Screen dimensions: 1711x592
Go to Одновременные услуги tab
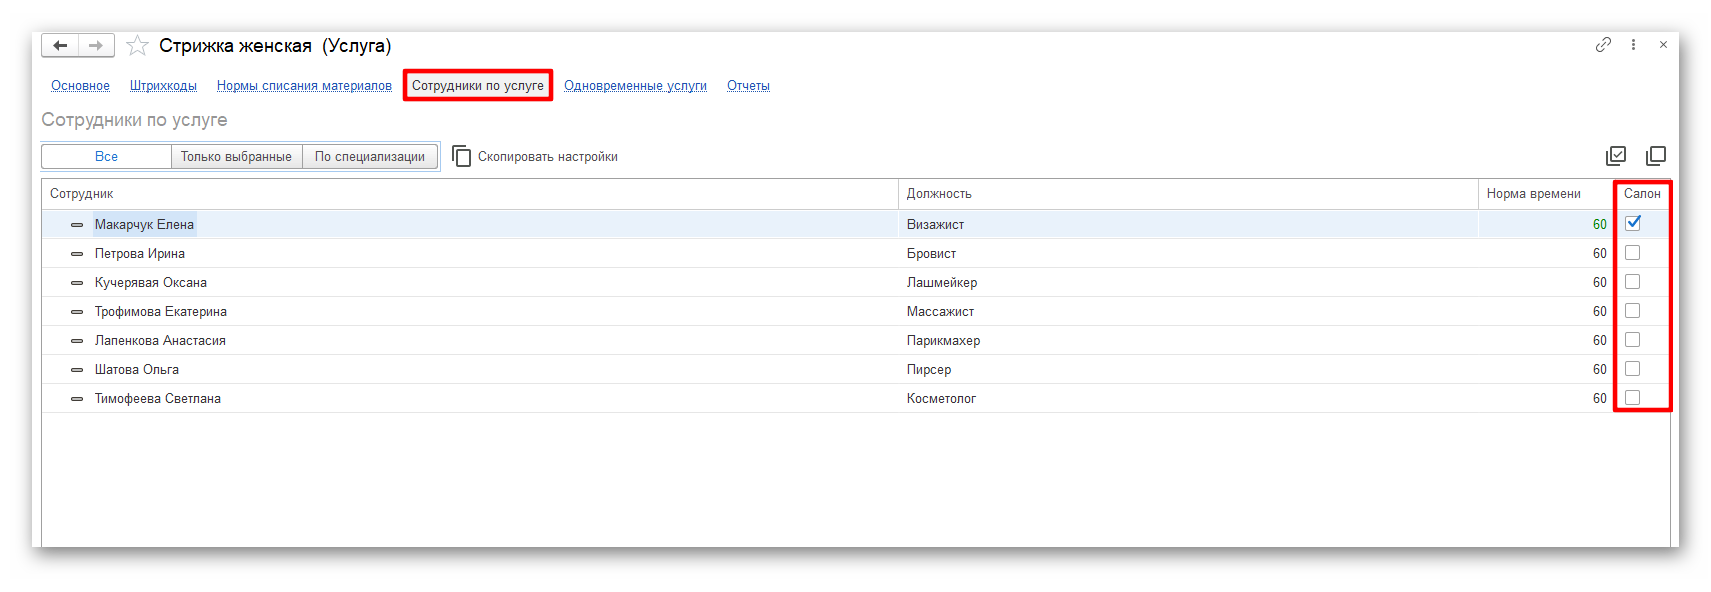pyautogui.click(x=635, y=86)
